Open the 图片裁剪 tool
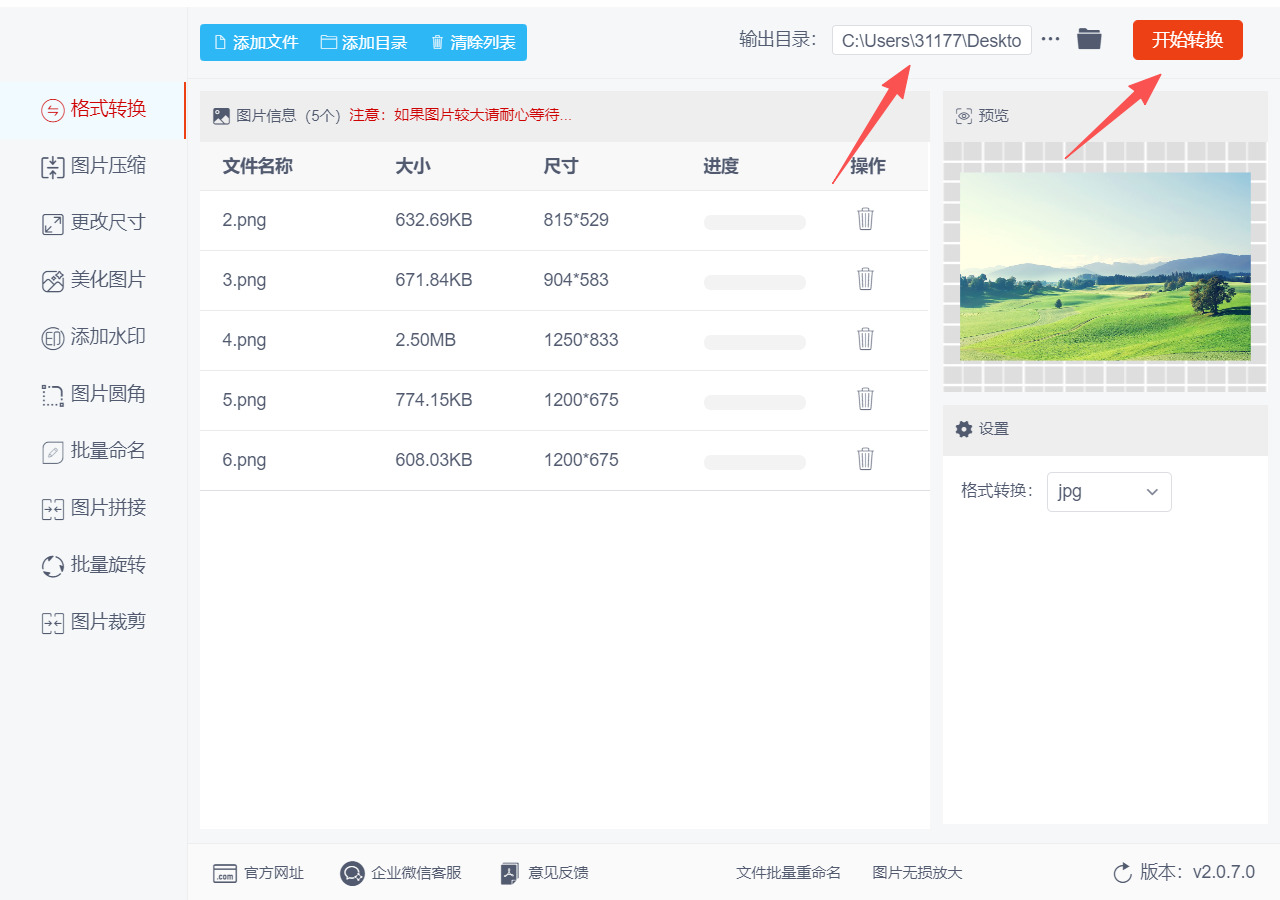The width and height of the screenshot is (1280, 900). (x=93, y=622)
